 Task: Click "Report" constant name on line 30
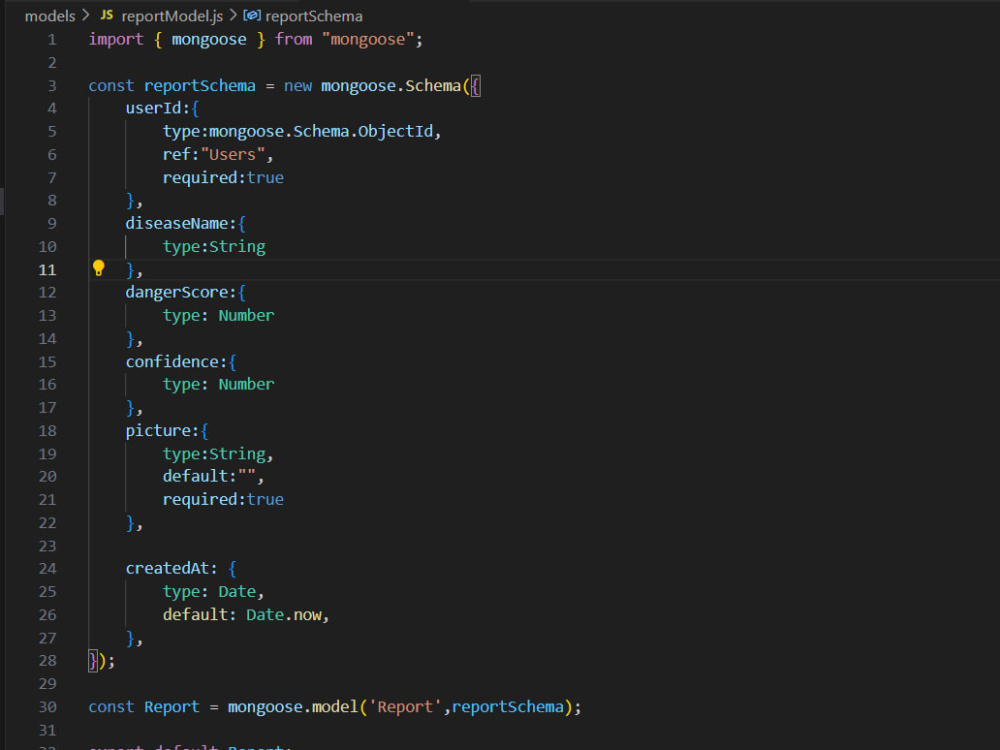(172, 707)
